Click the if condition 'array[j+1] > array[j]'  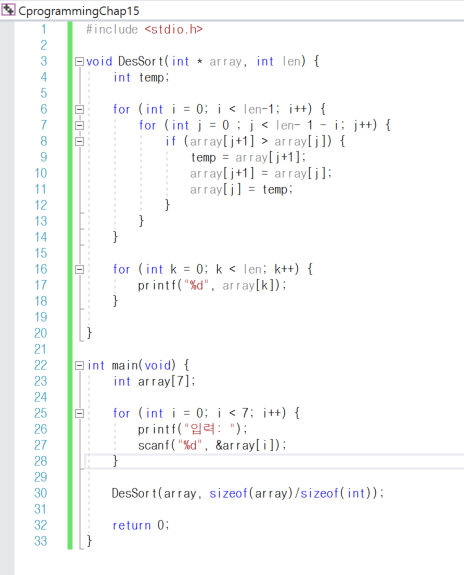(258, 141)
